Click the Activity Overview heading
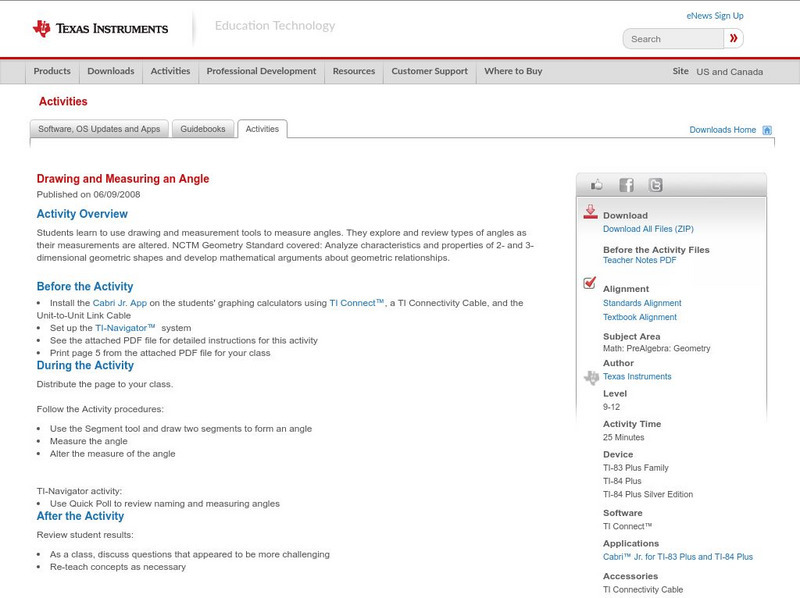 coord(82,214)
